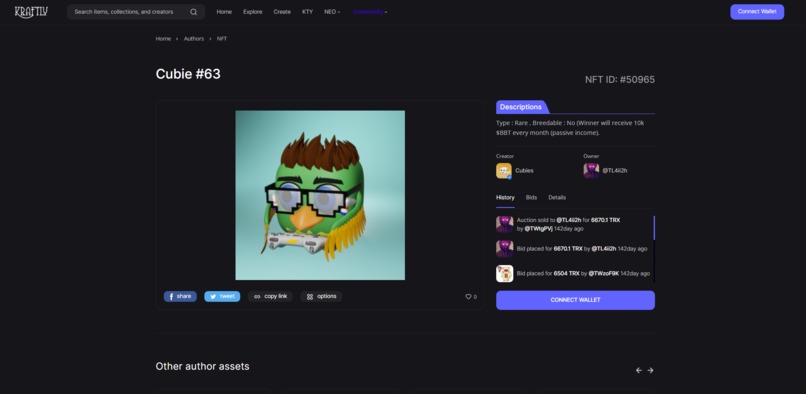Screen dimensions: 806x394
Task: Go to previous author assets arrow
Action: click(x=638, y=370)
